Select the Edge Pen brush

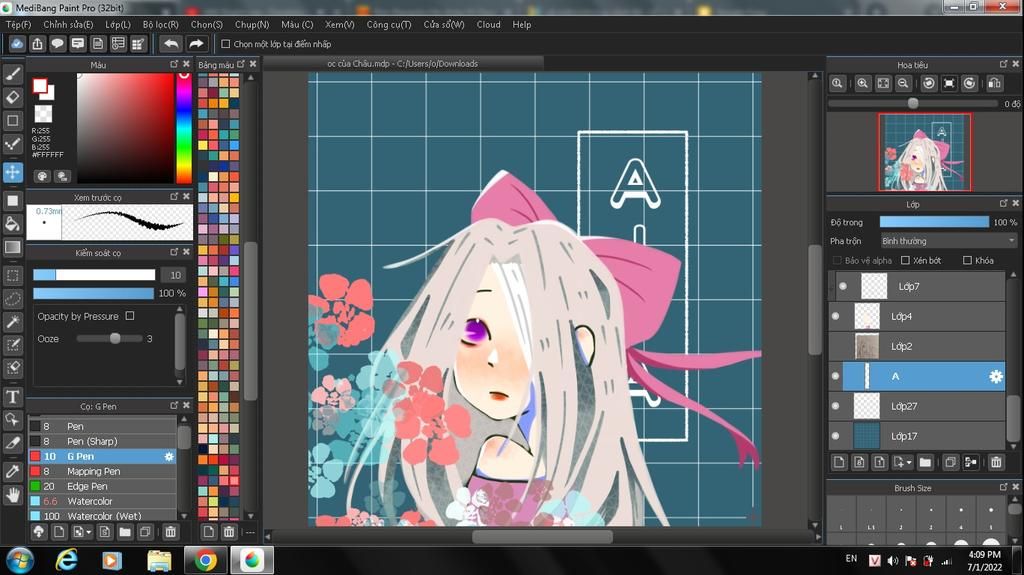tap(102, 486)
